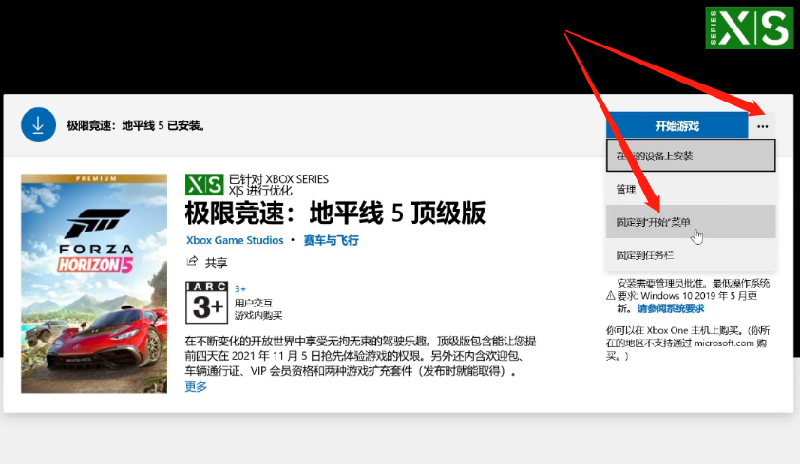This screenshot has width=800, height=464.
Task: Click the IARC 3+ rating badge
Action: click(206, 303)
